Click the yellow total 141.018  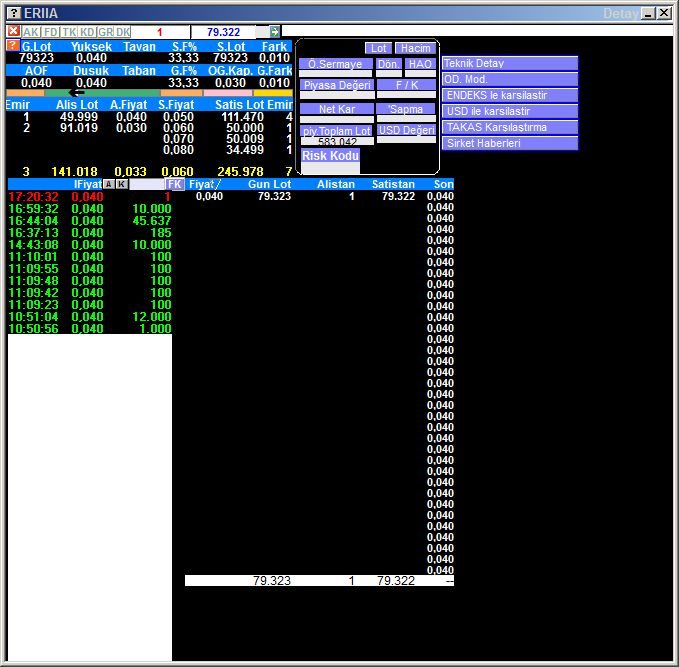click(x=74, y=172)
